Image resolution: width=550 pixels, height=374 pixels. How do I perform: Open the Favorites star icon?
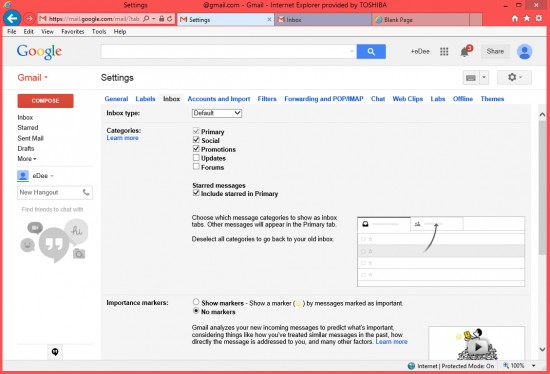click(526, 18)
